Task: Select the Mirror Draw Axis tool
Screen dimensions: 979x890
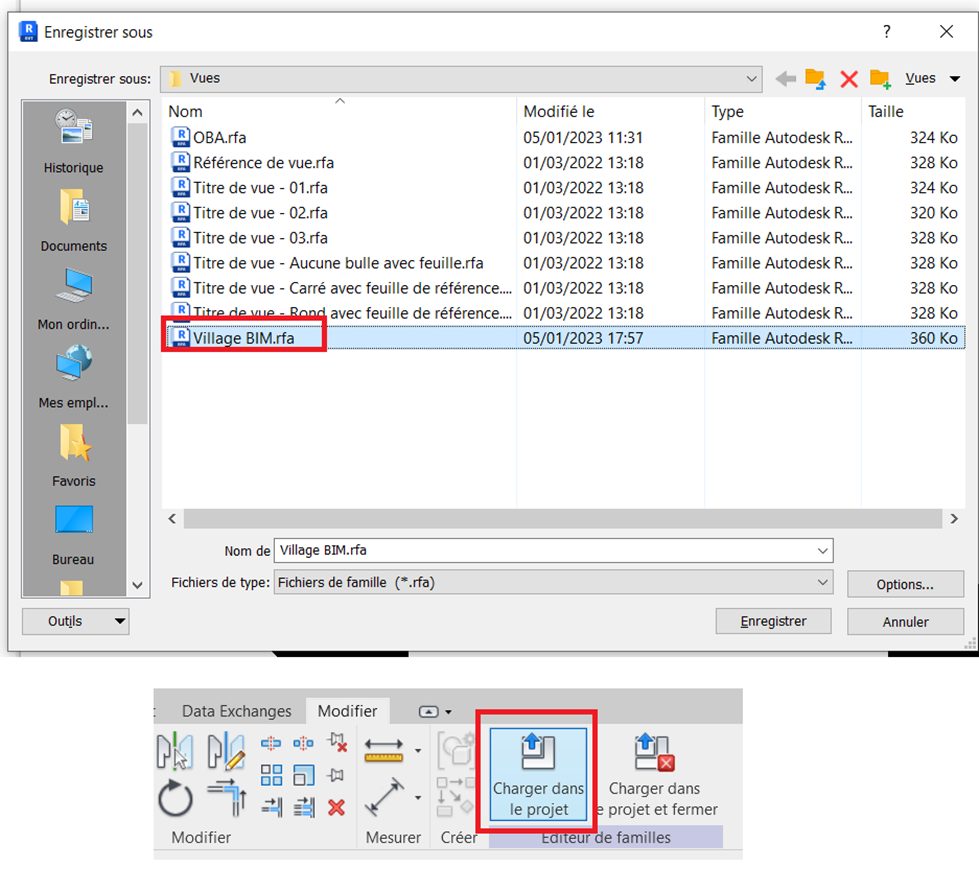Action: [225, 751]
